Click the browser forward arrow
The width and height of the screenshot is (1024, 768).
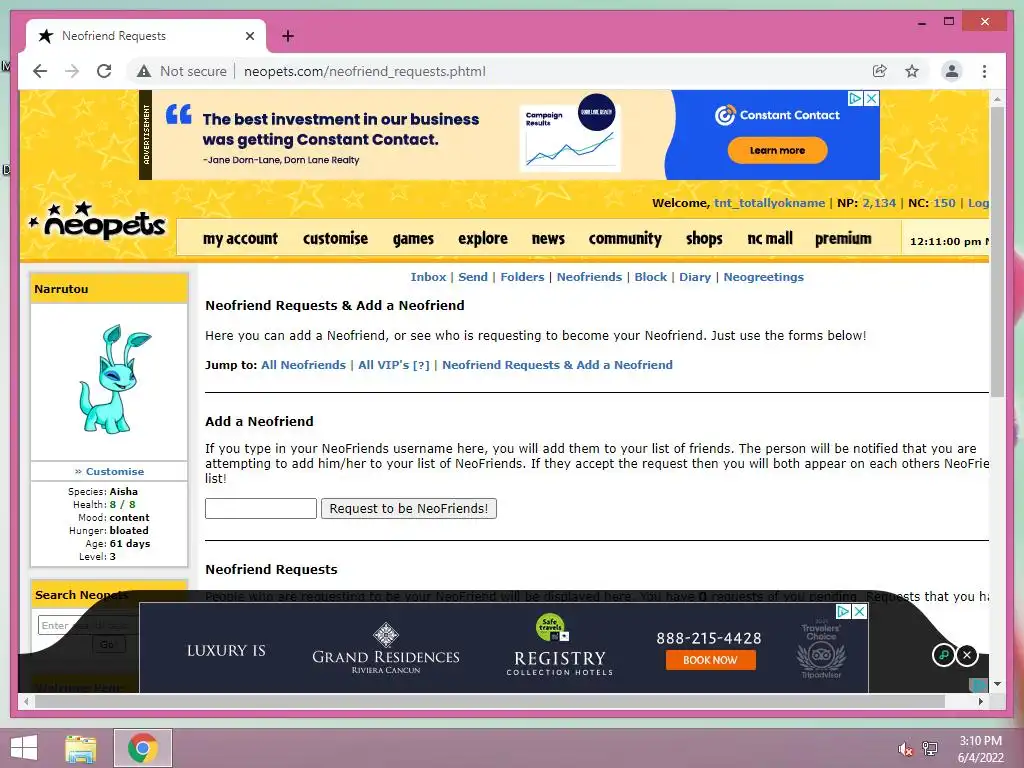[72, 71]
